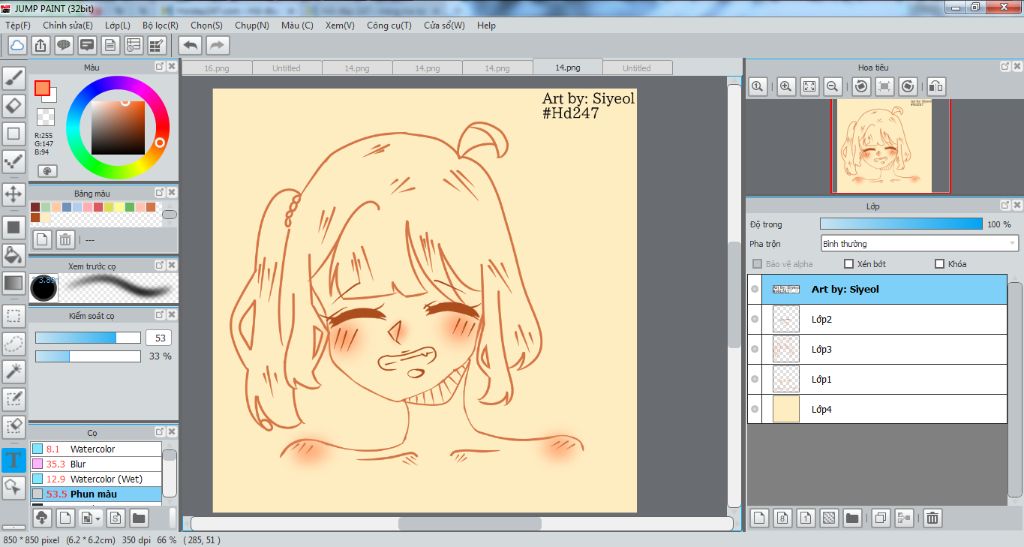Select the Eraser tool

(x=14, y=106)
